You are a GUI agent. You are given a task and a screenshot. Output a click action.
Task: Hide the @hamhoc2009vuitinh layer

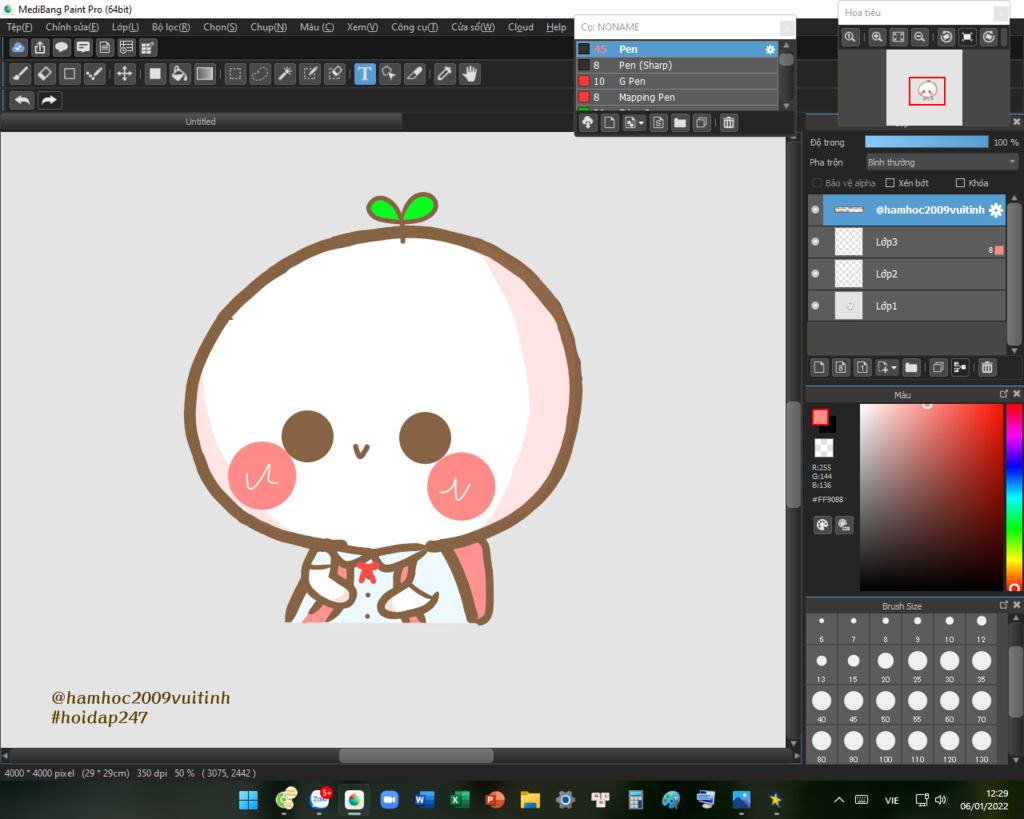pos(815,210)
